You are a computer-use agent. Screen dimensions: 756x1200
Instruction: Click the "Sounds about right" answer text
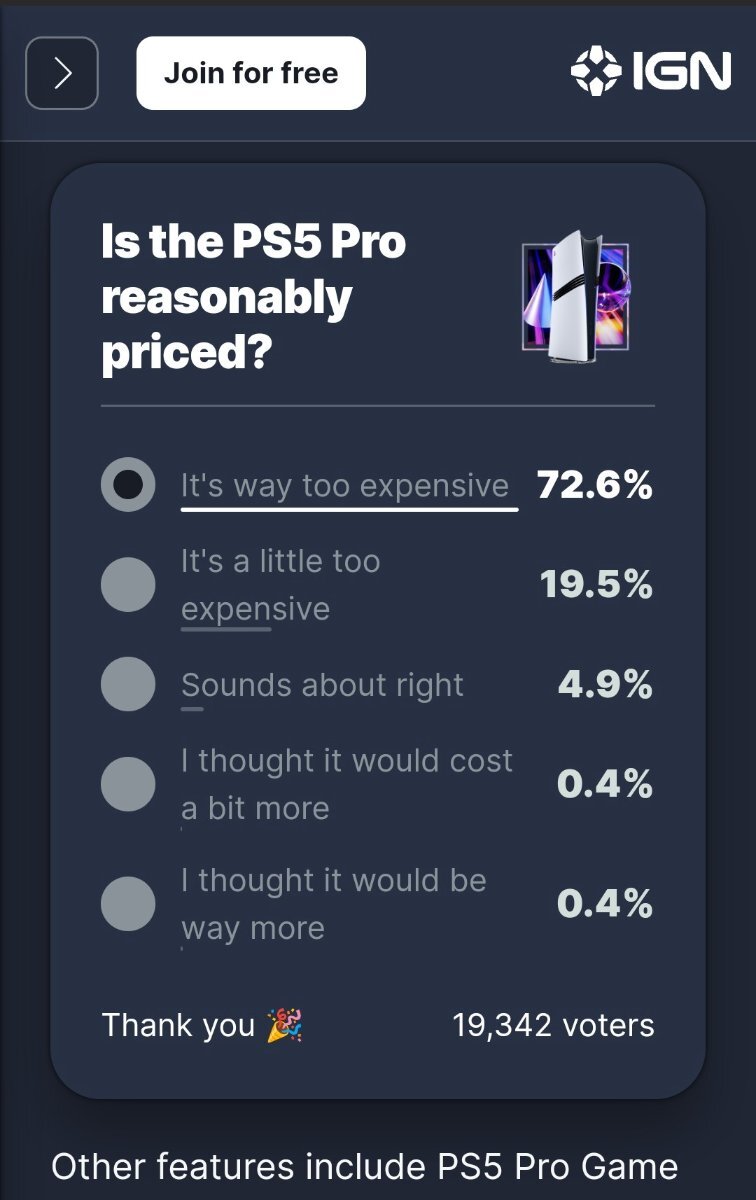(322, 685)
